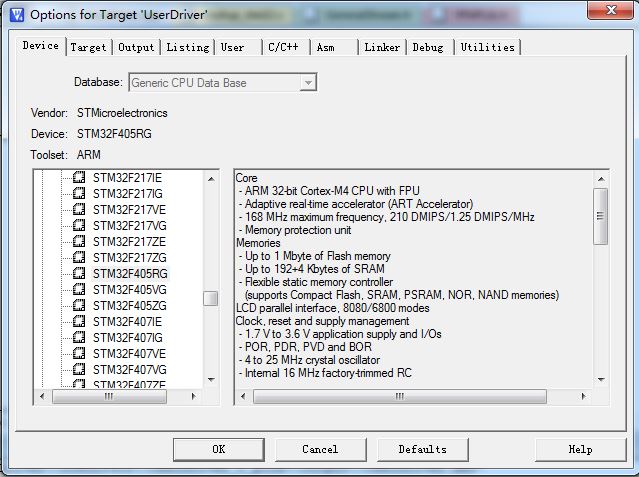Select STM32F407IE device in list

[127, 322]
